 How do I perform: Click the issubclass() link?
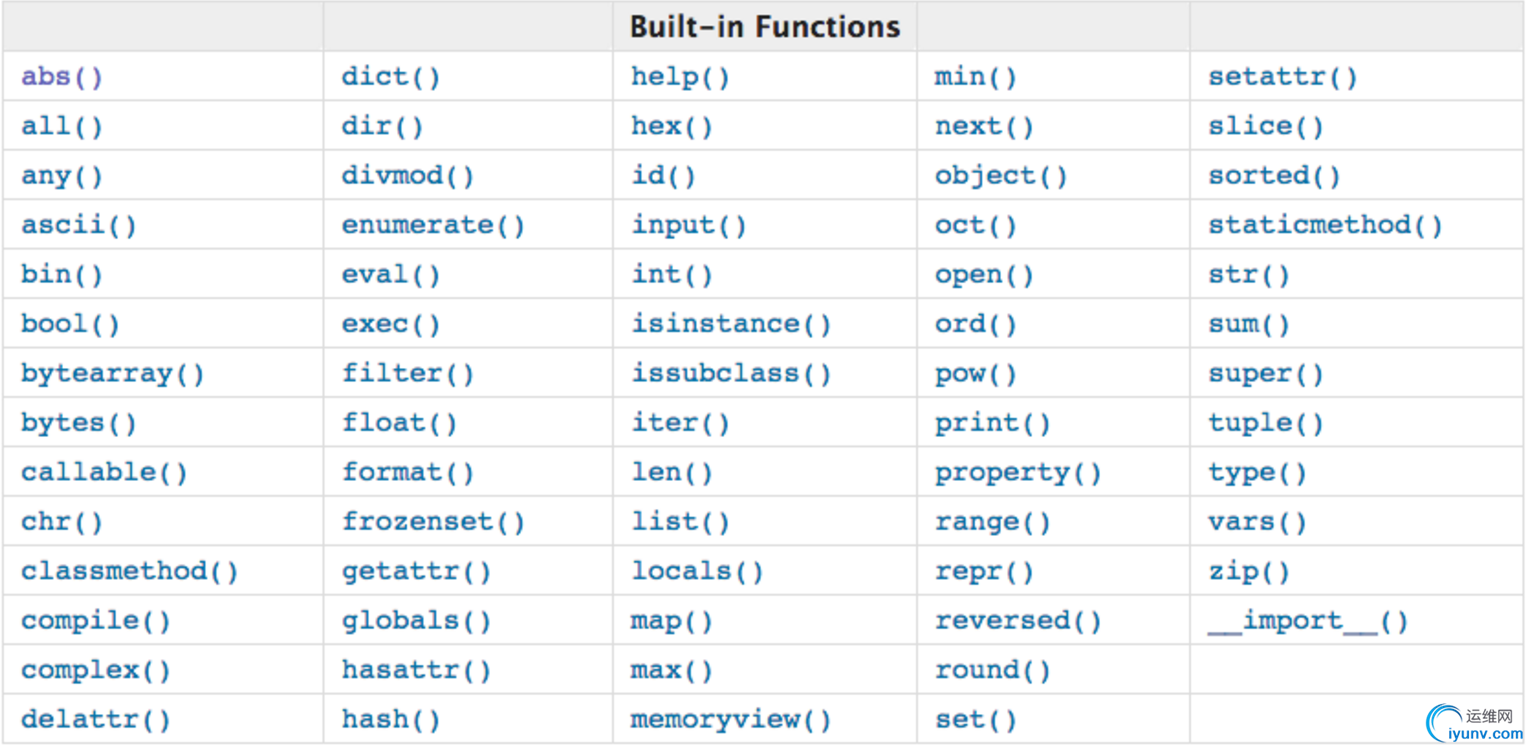[x=731, y=374]
